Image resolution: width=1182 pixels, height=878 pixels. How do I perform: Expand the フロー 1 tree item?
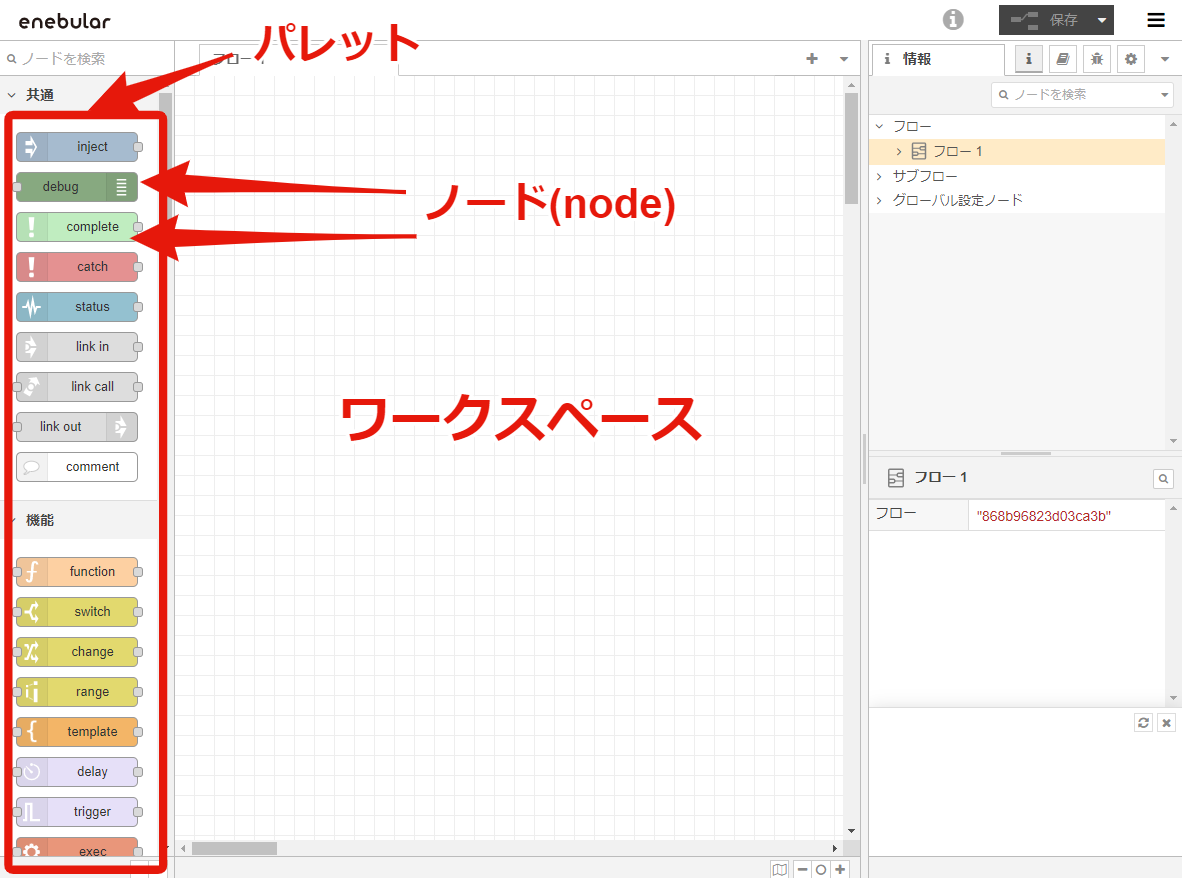[x=899, y=151]
